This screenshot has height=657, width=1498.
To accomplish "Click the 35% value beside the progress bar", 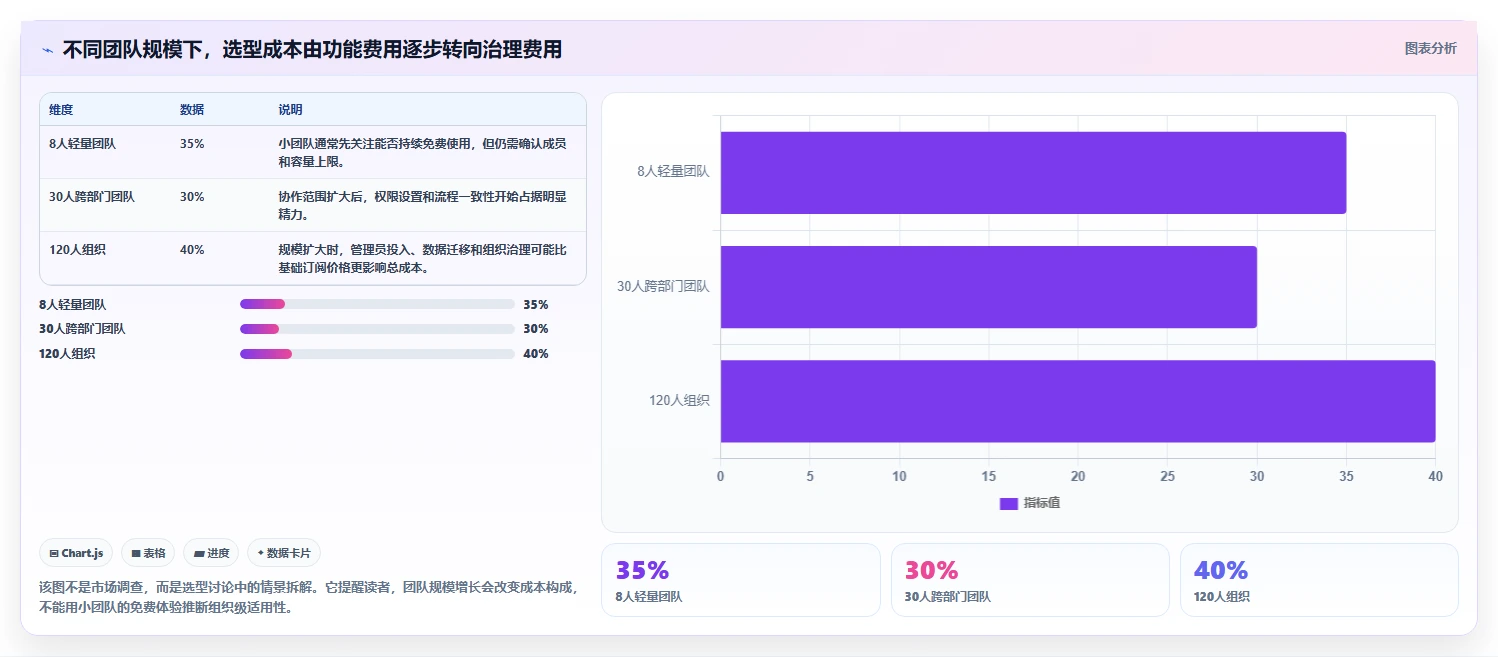I will [536, 305].
